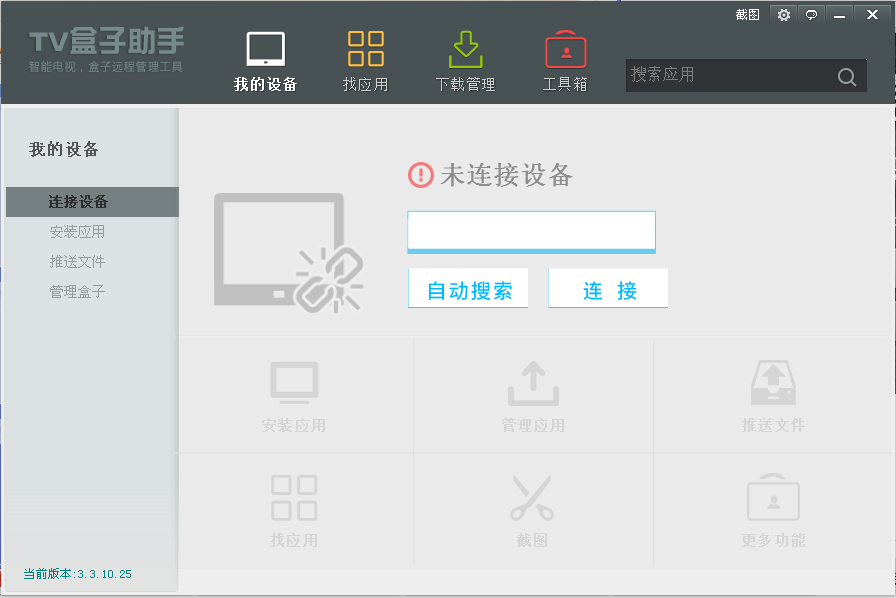The image size is (896, 598).
Task: Click the 找应用 grid icon in lower panel
Action: click(x=296, y=498)
